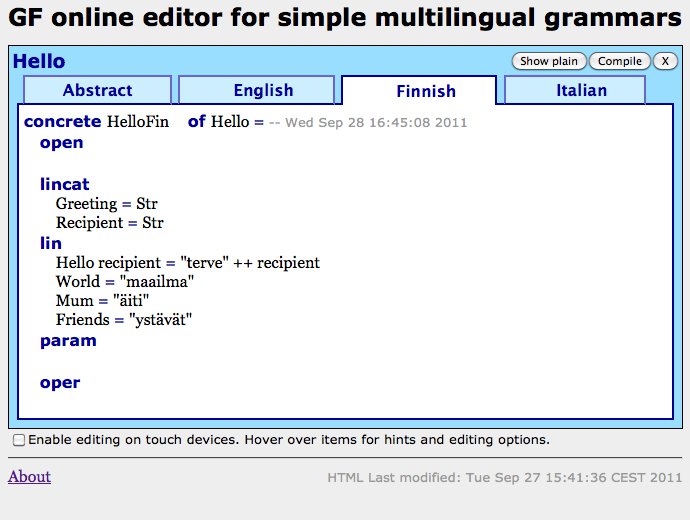The width and height of the screenshot is (690, 520).
Task: Open the English tab
Action: pos(263,90)
